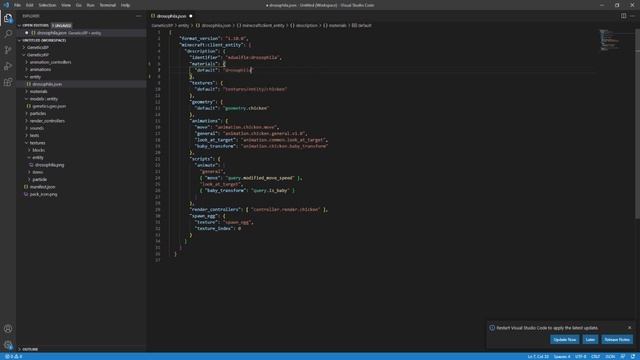Click GeneticsRP breadcrumb segment

(x=162, y=25)
